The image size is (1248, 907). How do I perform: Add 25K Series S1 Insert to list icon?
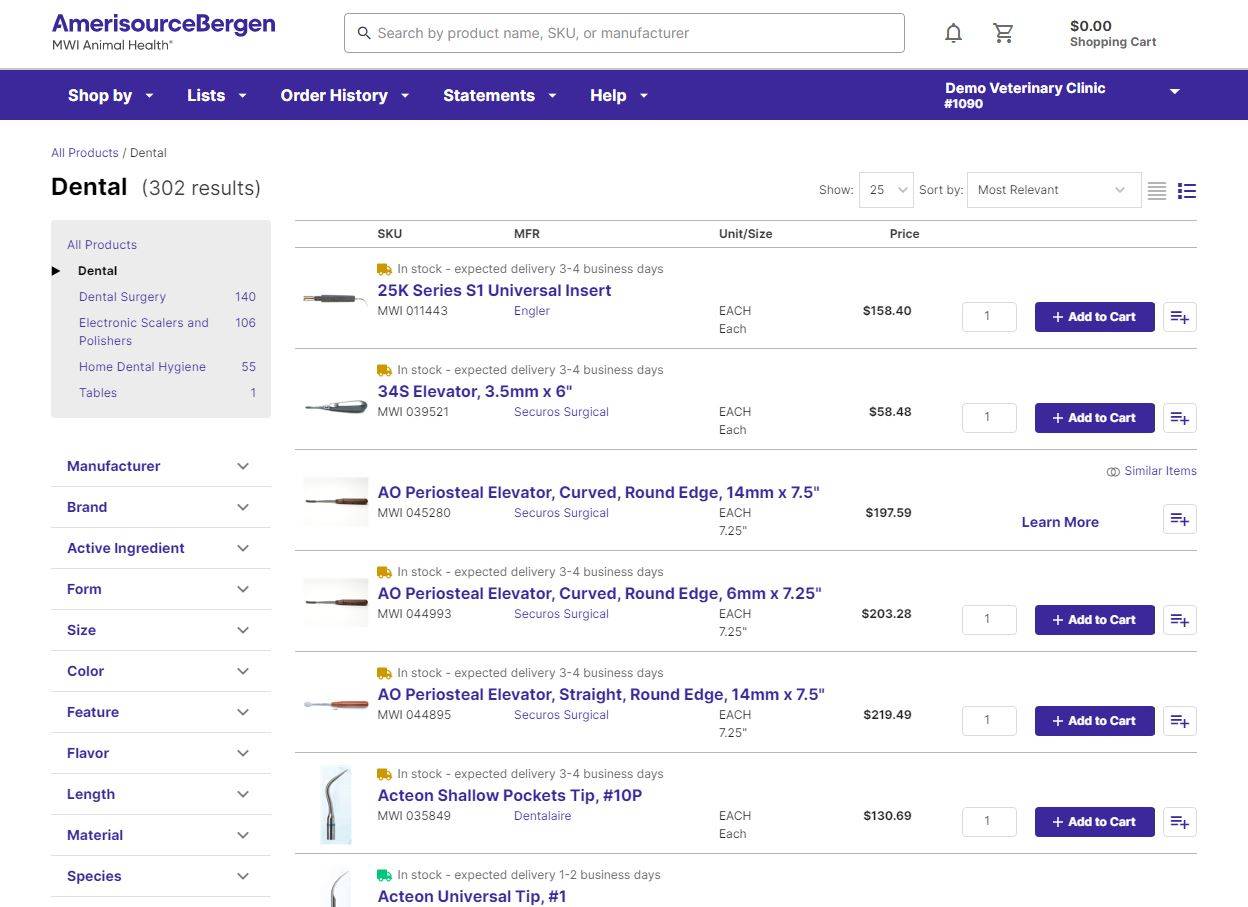1180,317
